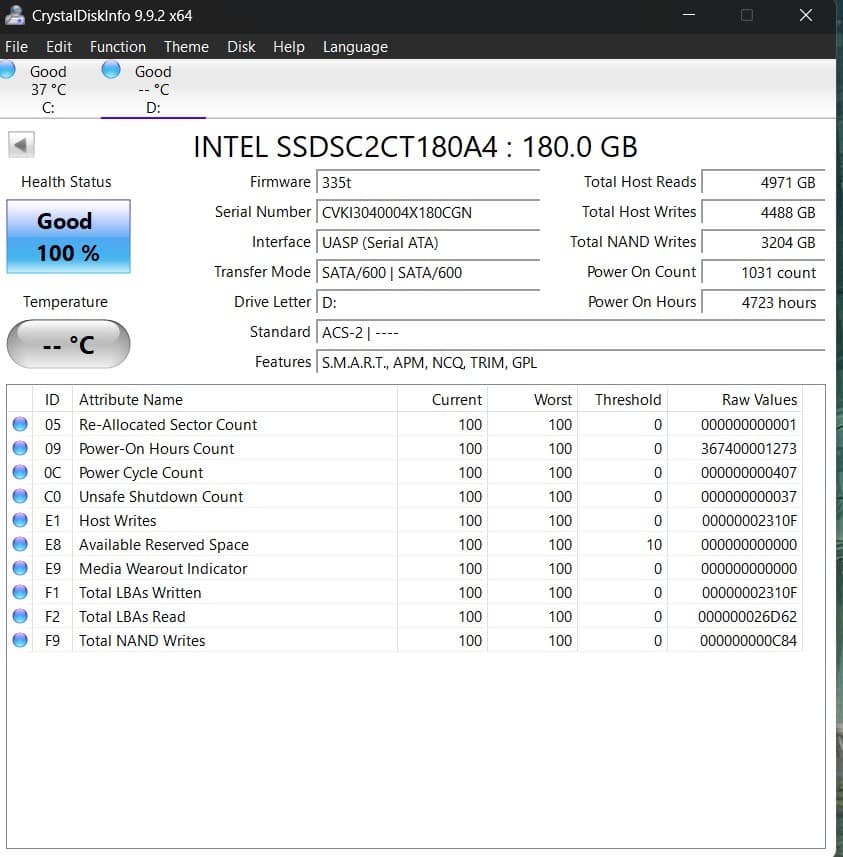Click status orb for Host Writes row
This screenshot has width=843, height=857.
(20, 520)
